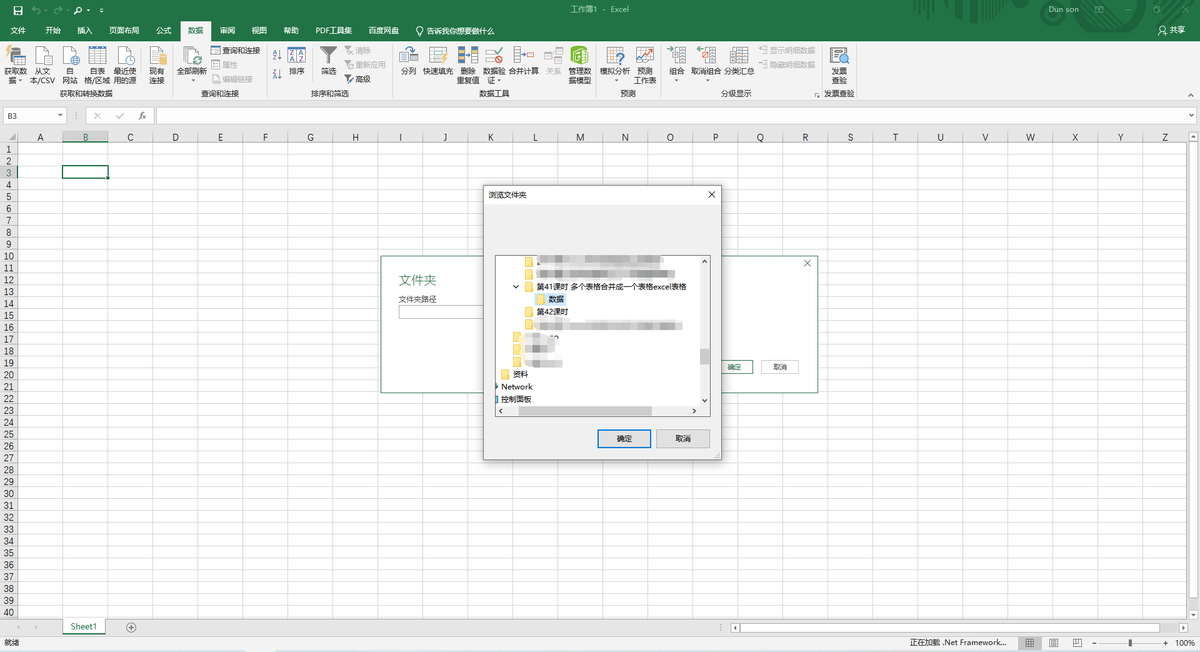The width and height of the screenshot is (1200, 652).
Task: Click the 分类汇总 subtotal icon
Action: click(739, 57)
